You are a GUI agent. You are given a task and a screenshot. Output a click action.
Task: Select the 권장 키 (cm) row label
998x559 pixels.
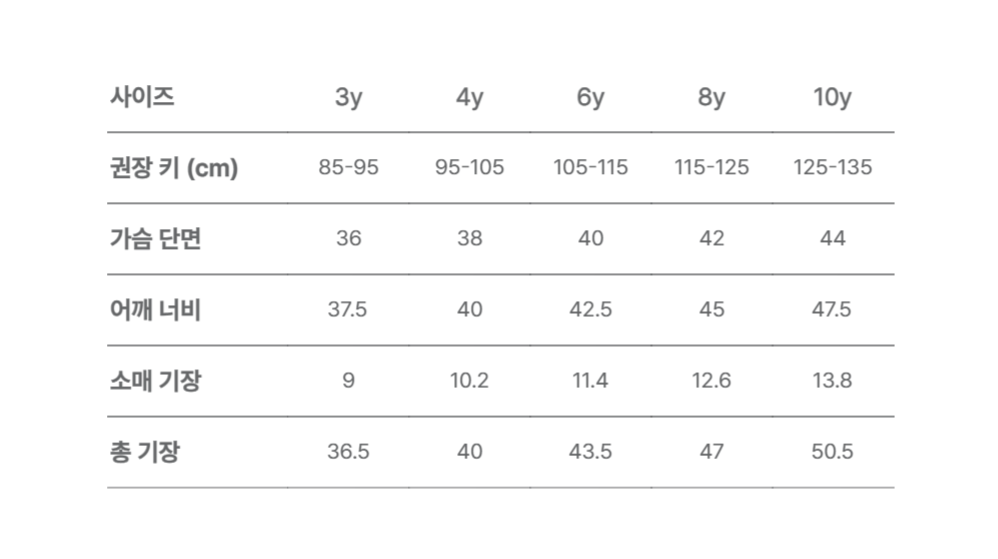point(174,168)
